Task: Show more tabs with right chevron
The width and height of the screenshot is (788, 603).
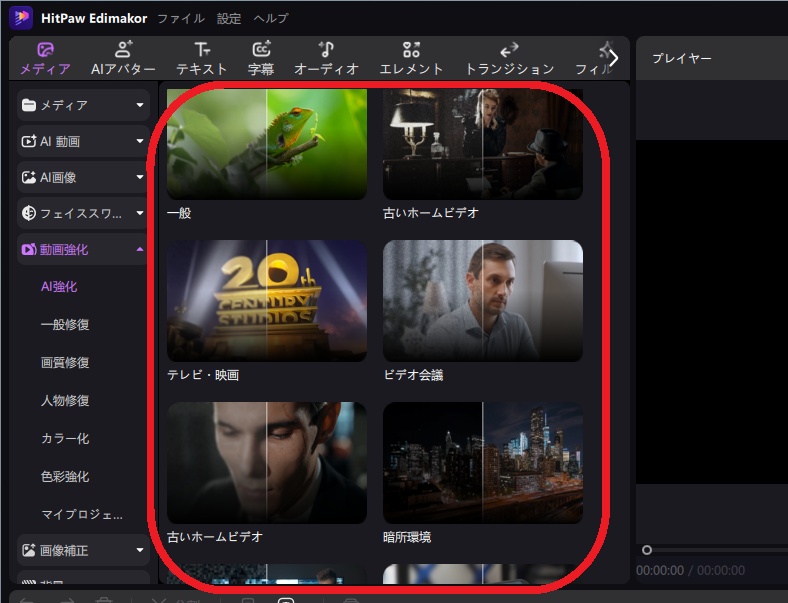Action: tap(614, 58)
